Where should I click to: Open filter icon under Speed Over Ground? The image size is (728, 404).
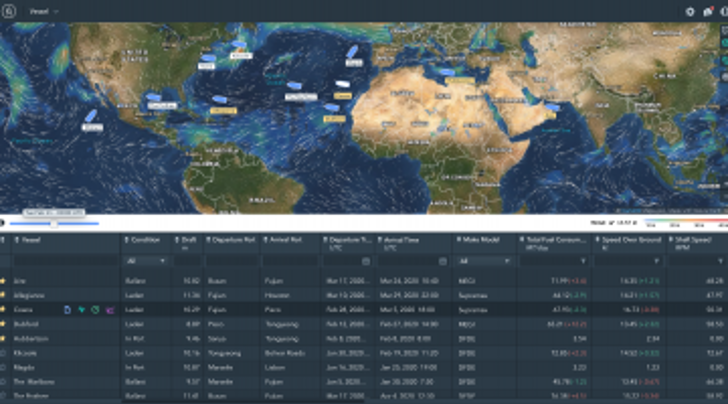coord(655,261)
